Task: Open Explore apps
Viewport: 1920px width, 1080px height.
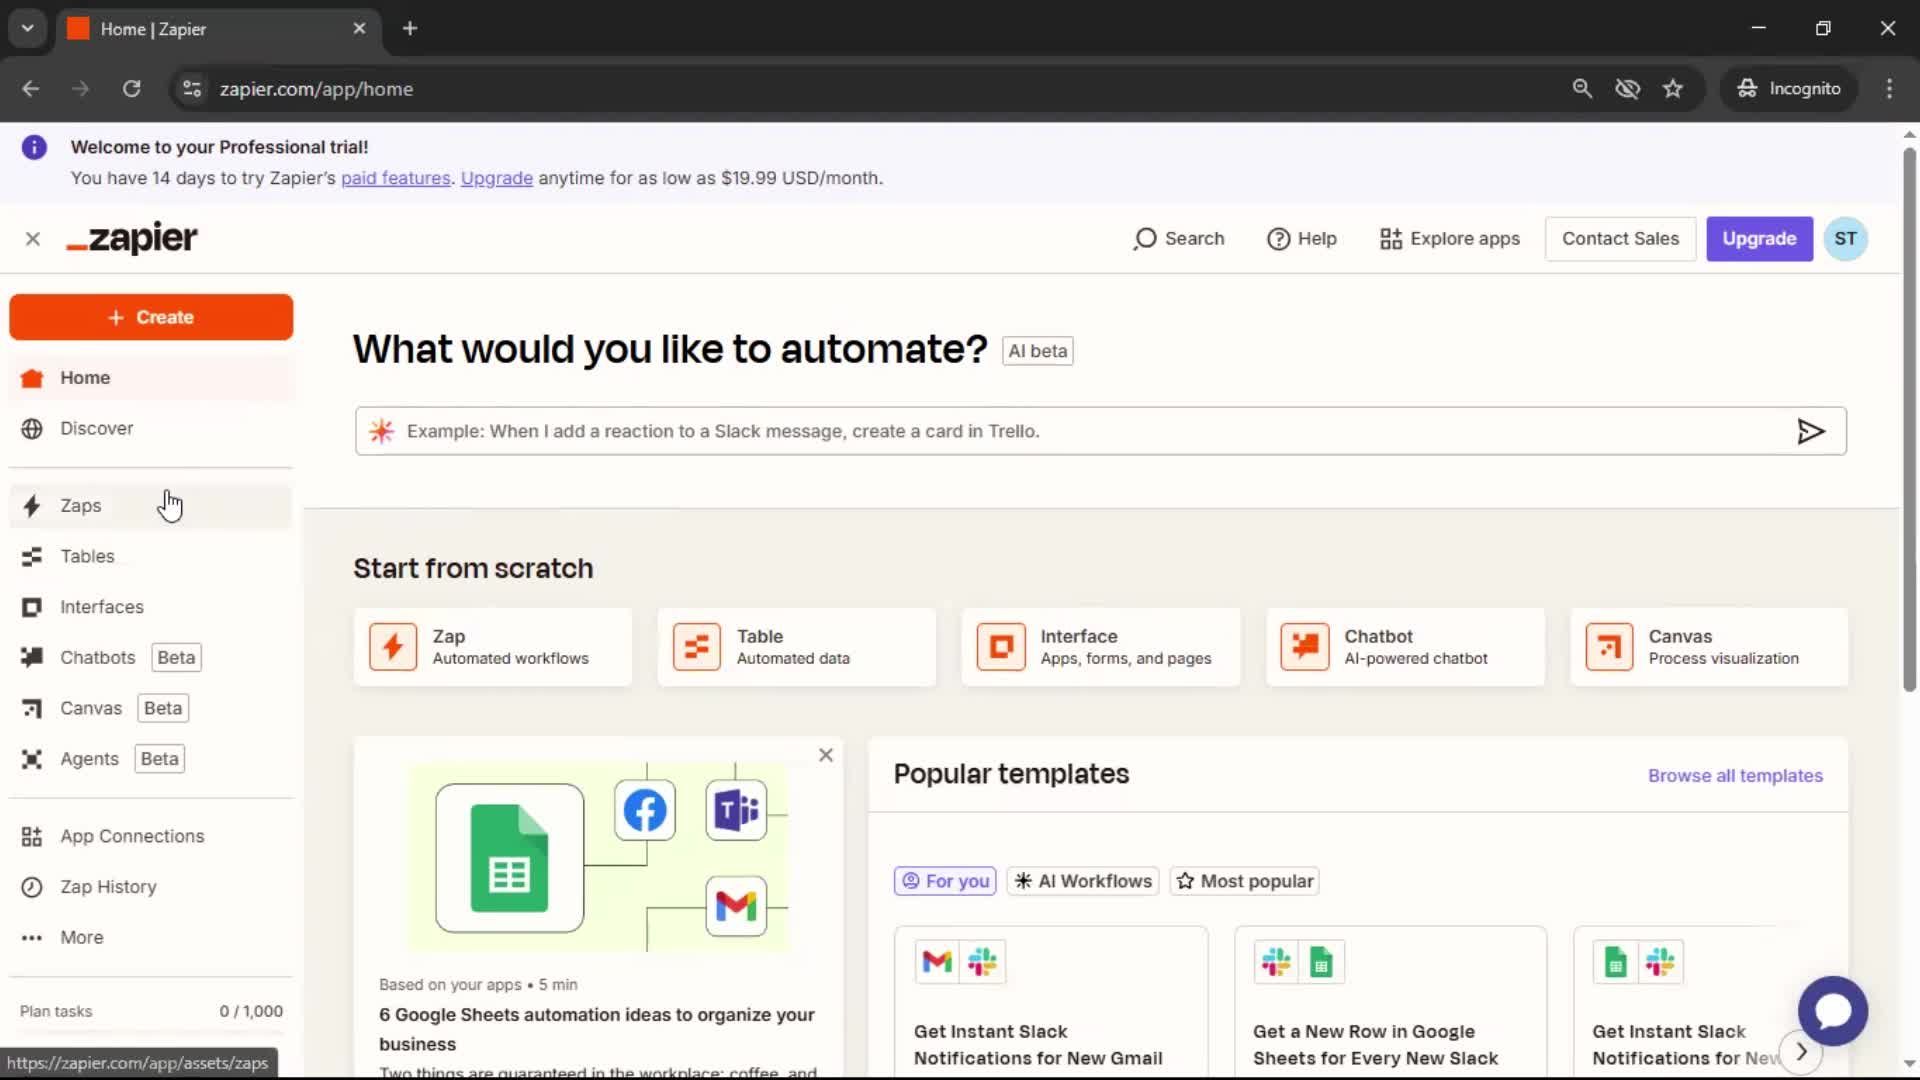Action: click(x=1449, y=239)
